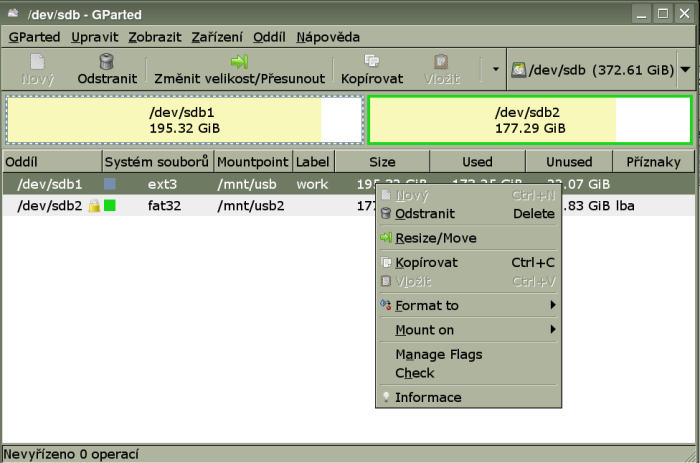700x463 pixels.
Task: Click the Odstranit icon in context menu
Action: click(x=386, y=213)
